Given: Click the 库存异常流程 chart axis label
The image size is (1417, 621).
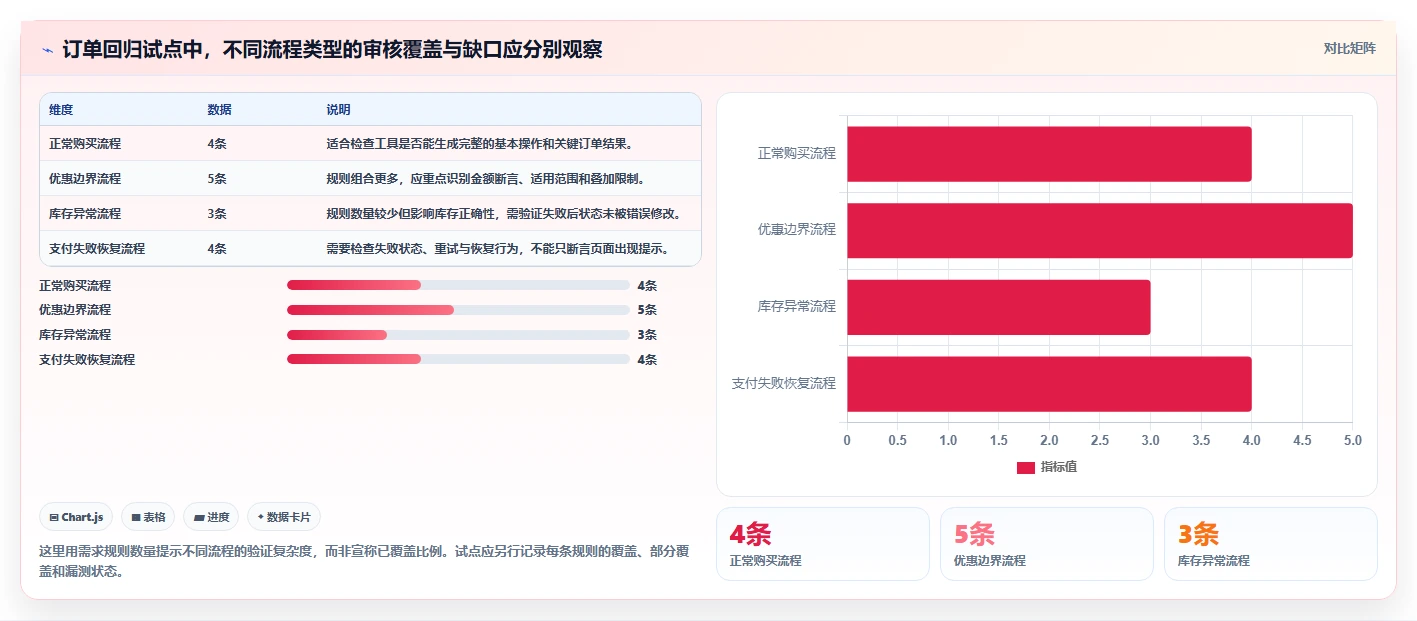Looking at the screenshot, I should pos(796,307).
